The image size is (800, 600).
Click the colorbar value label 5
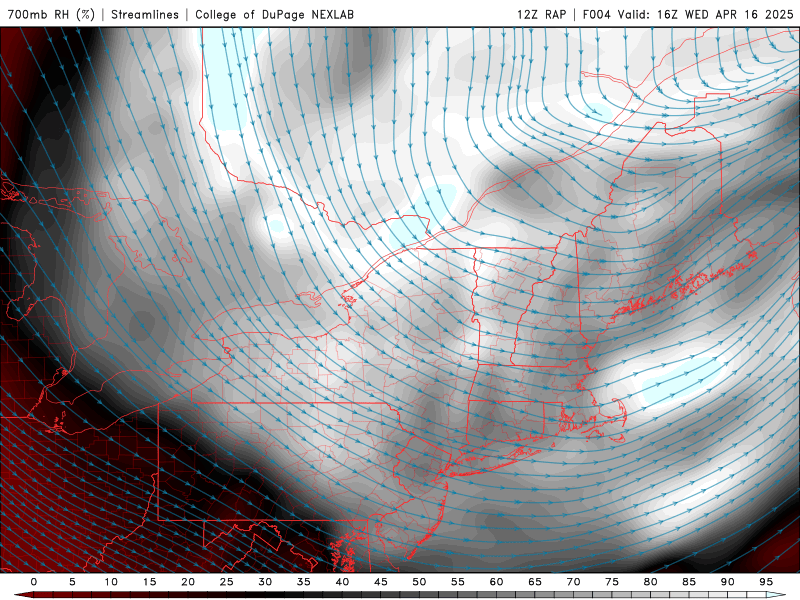72,582
